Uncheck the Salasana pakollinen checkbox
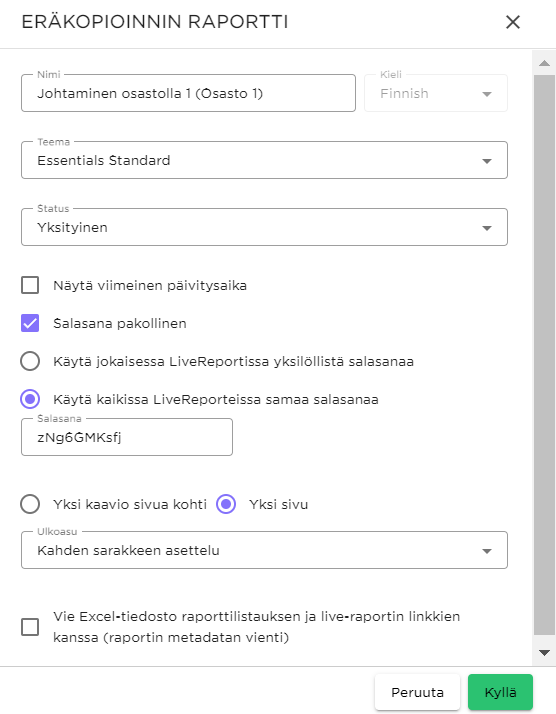556x714 pixels. tap(30, 323)
